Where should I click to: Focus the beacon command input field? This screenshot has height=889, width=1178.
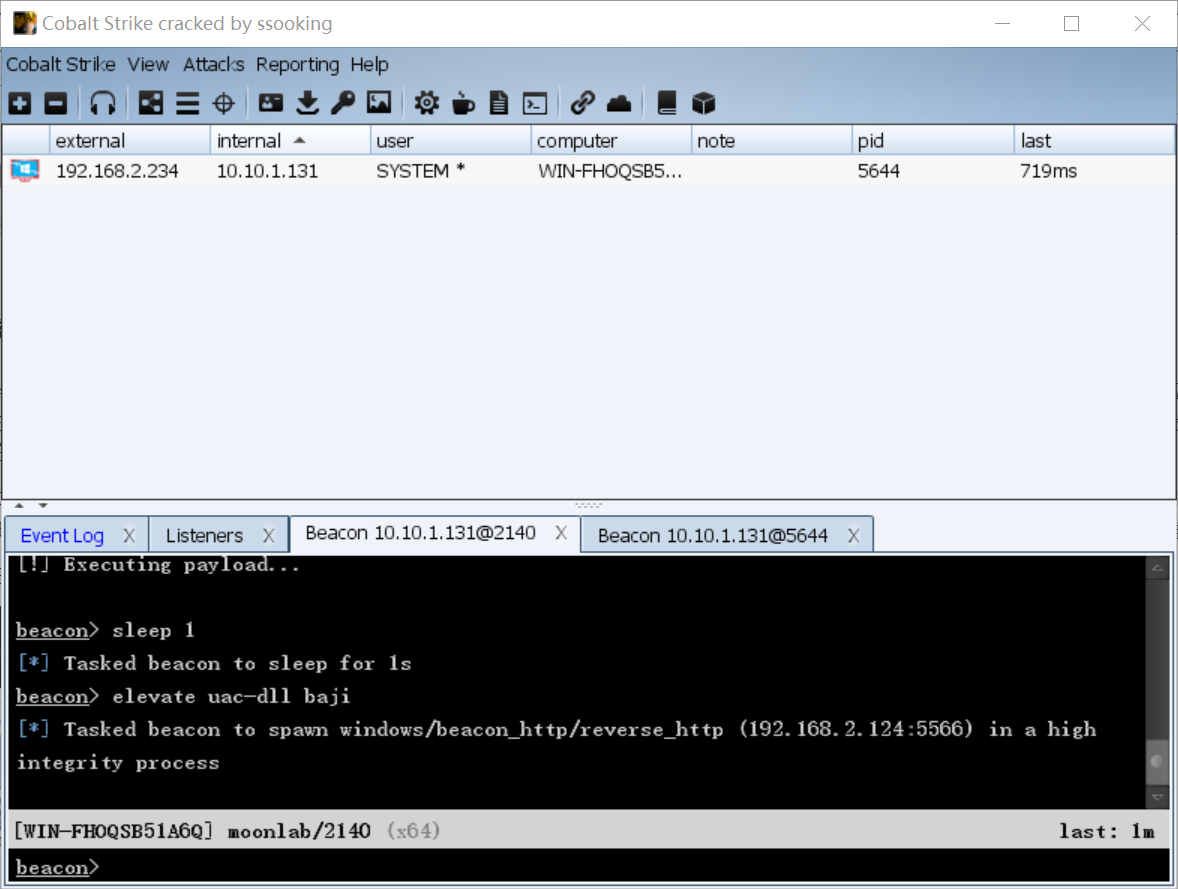tap(588, 867)
